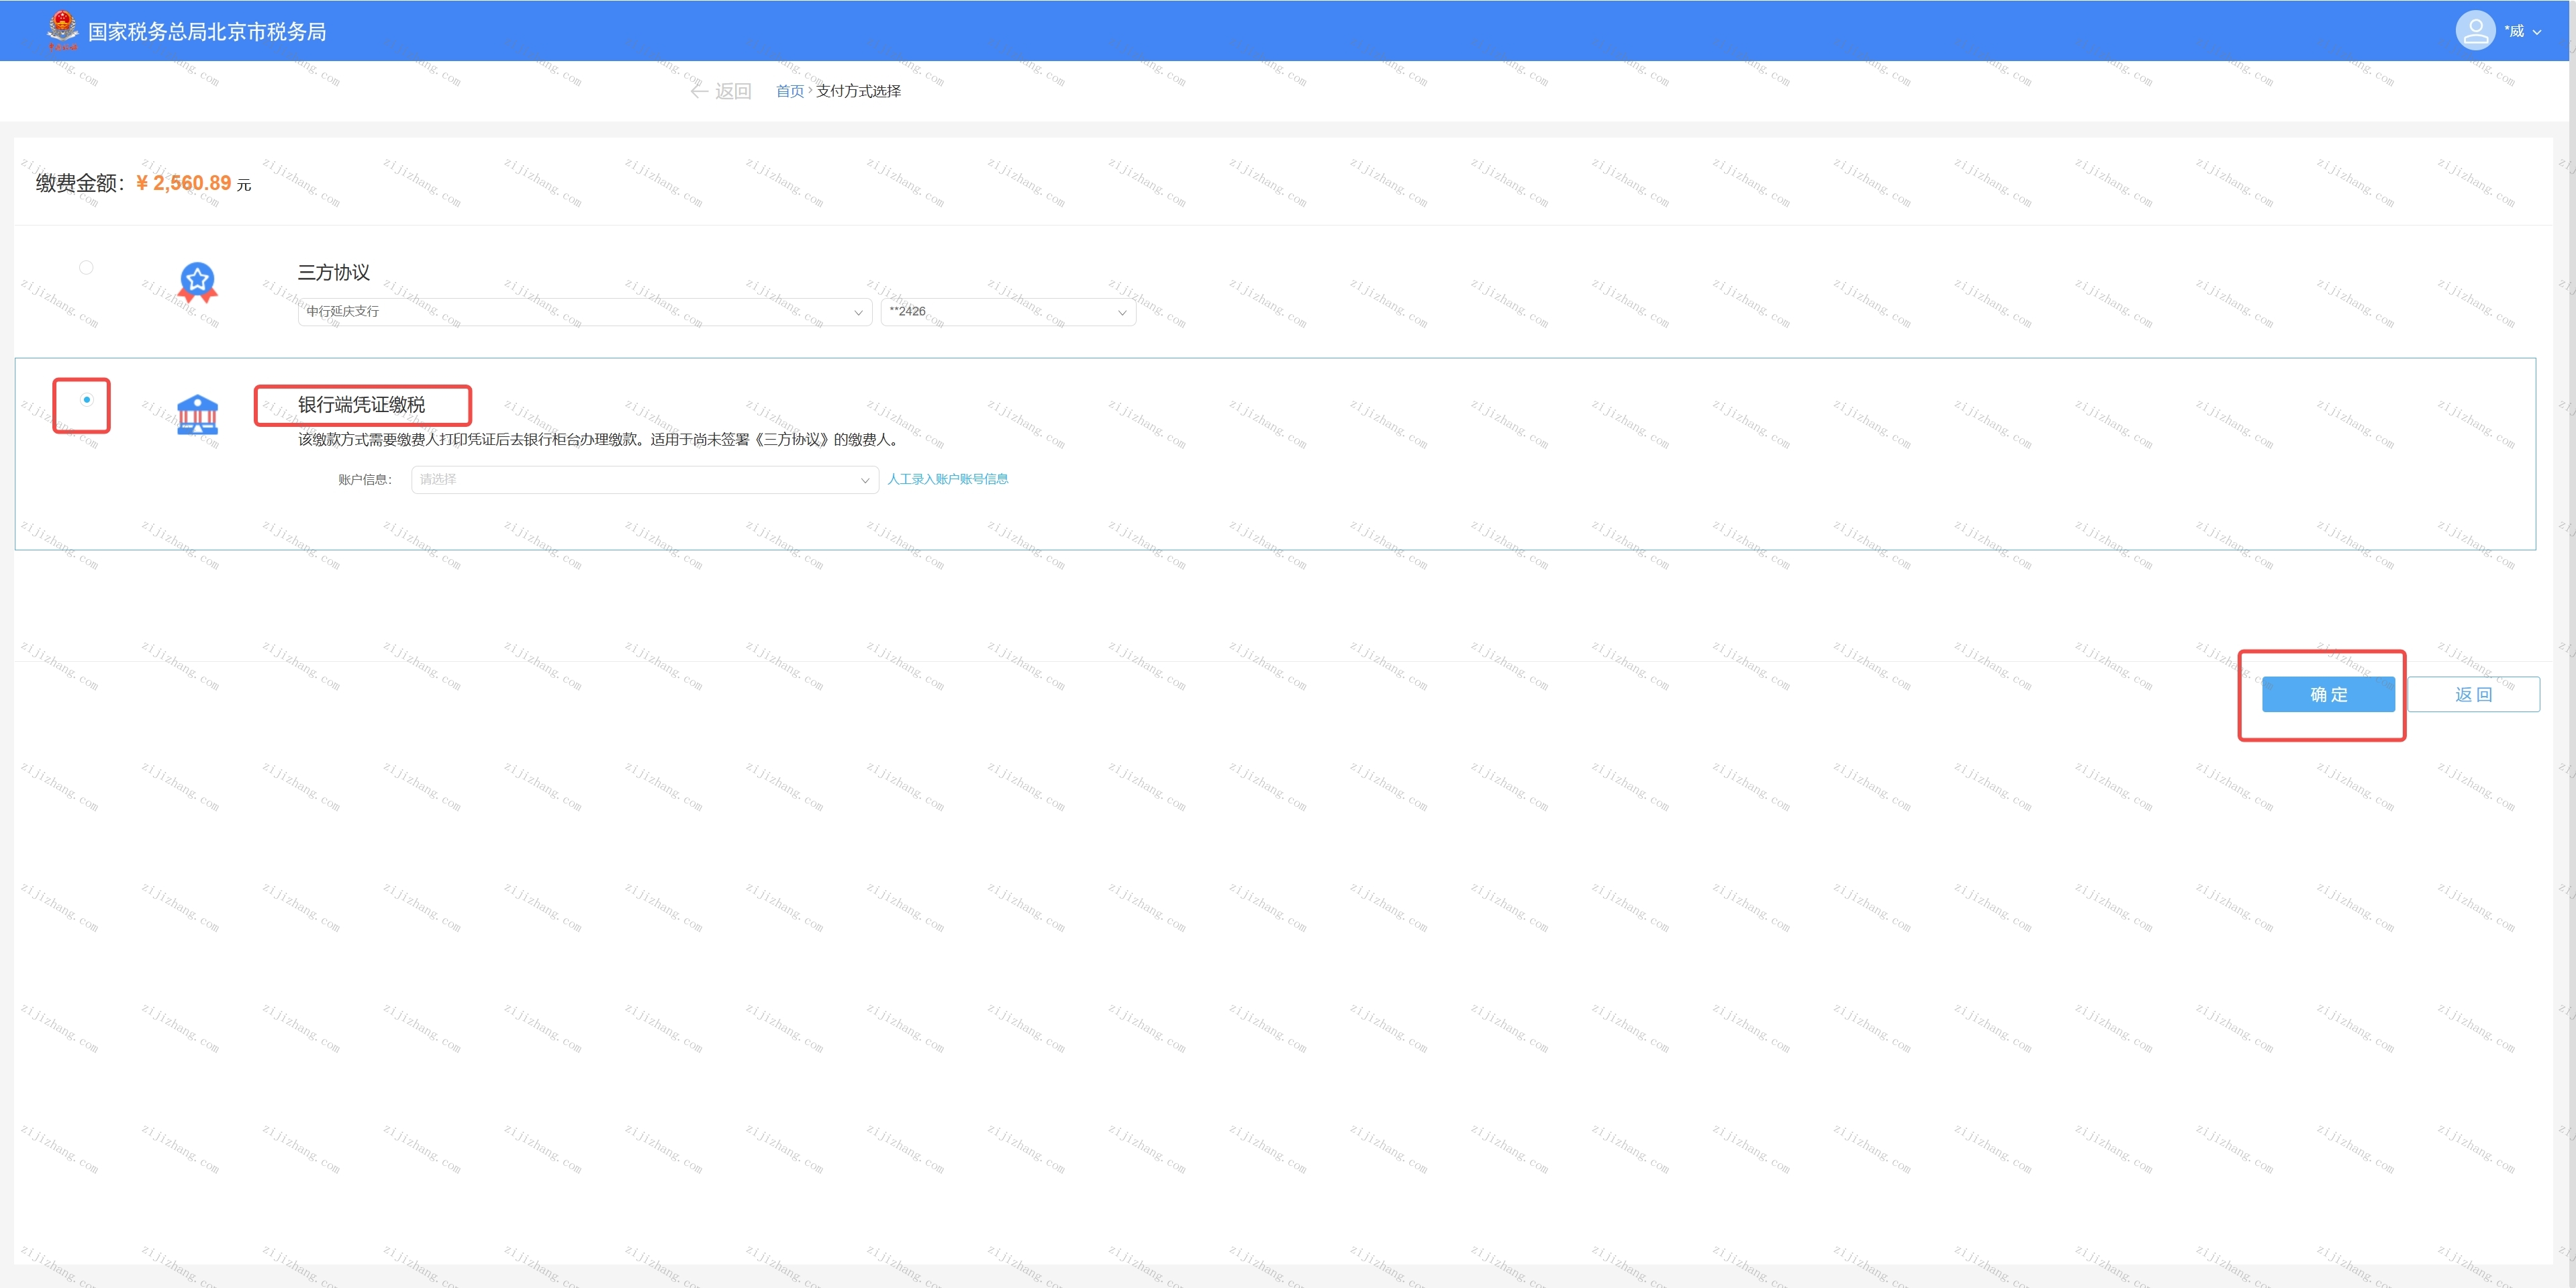The height and width of the screenshot is (1288, 2576).
Task: Click the back arrow 返回 link
Action: [721, 91]
